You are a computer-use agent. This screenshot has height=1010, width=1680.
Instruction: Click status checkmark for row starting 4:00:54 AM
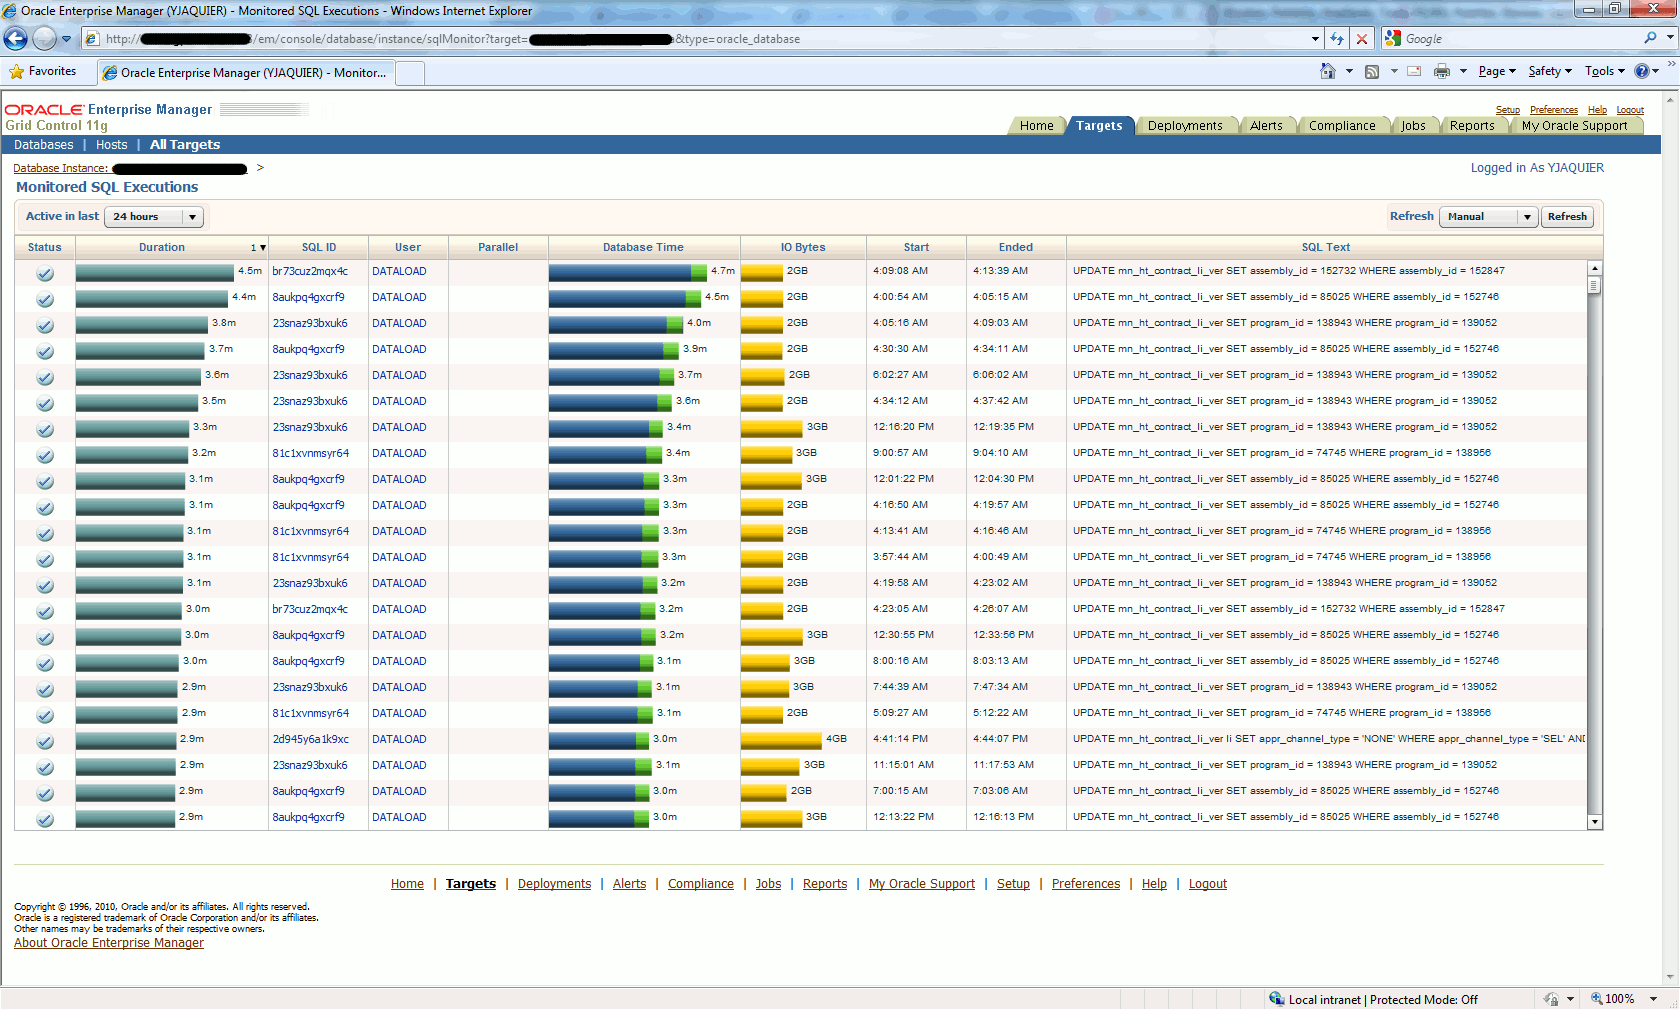coord(45,299)
